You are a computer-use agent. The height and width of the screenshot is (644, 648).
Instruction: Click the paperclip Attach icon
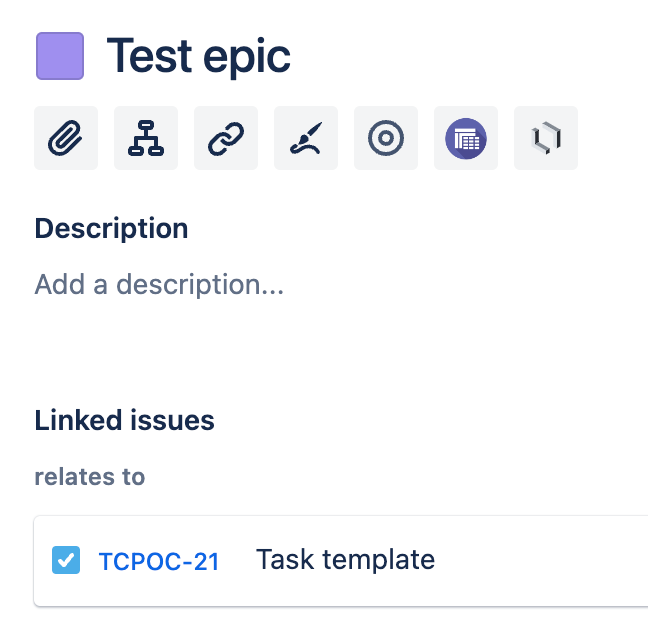pos(66,138)
